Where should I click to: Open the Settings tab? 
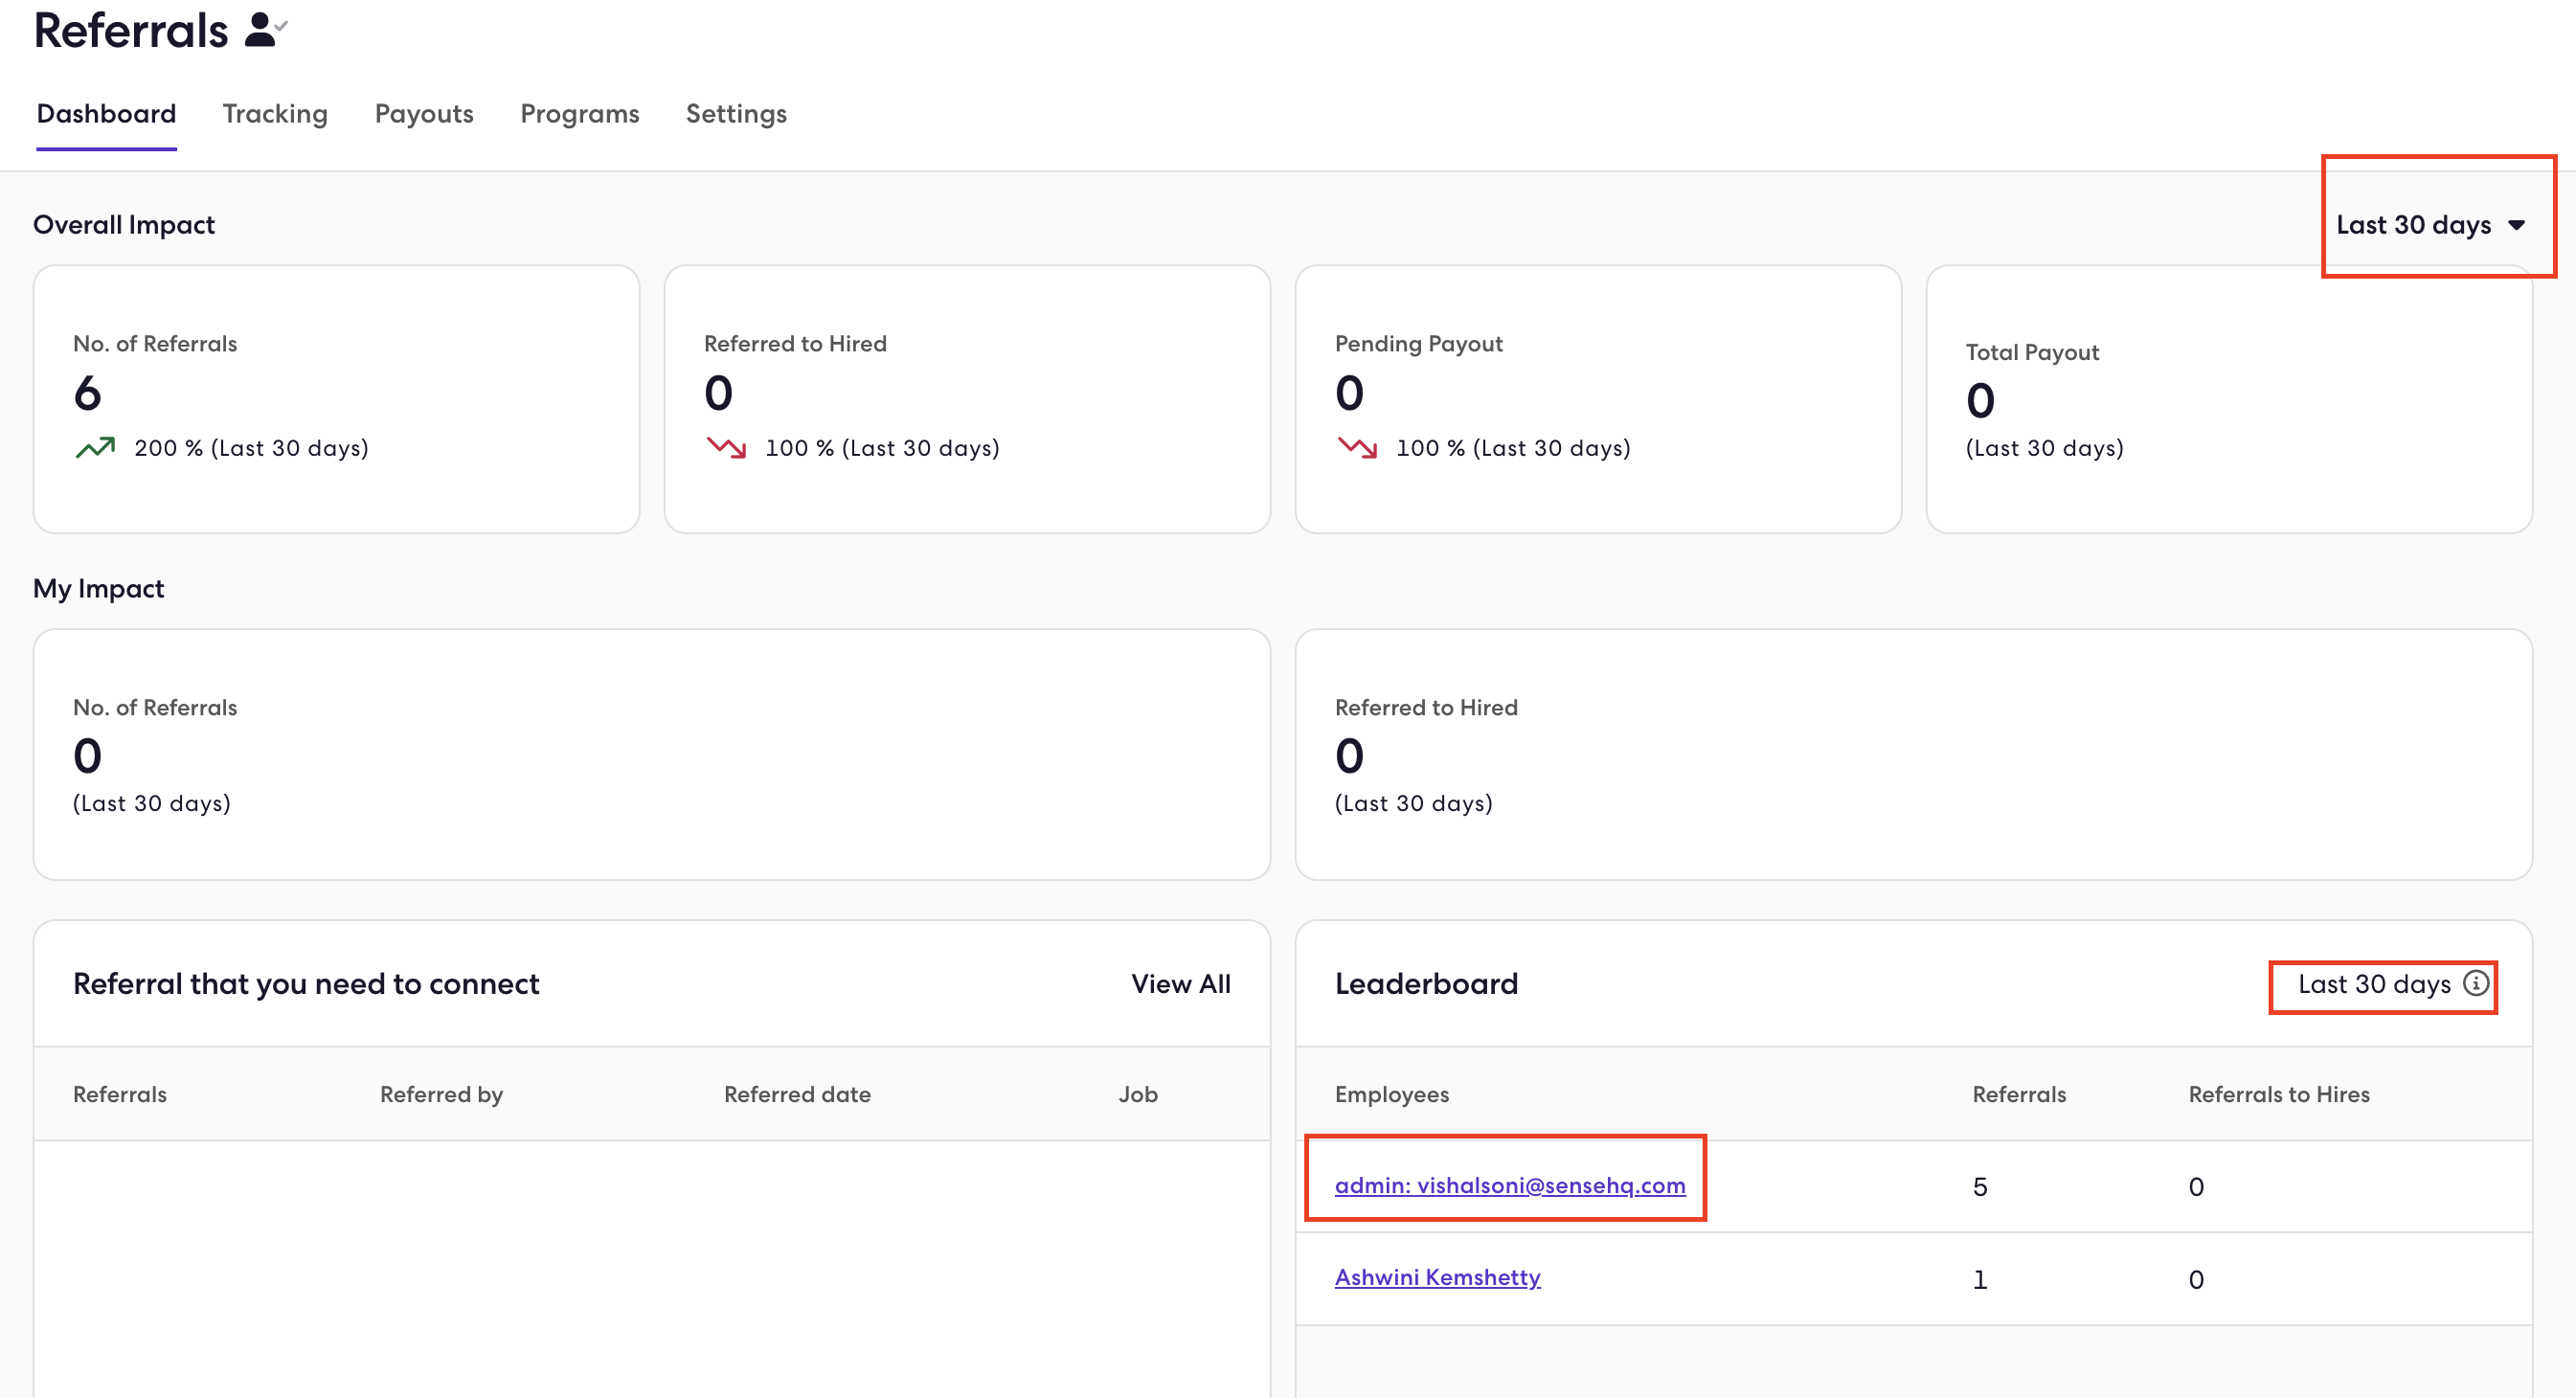click(x=736, y=114)
